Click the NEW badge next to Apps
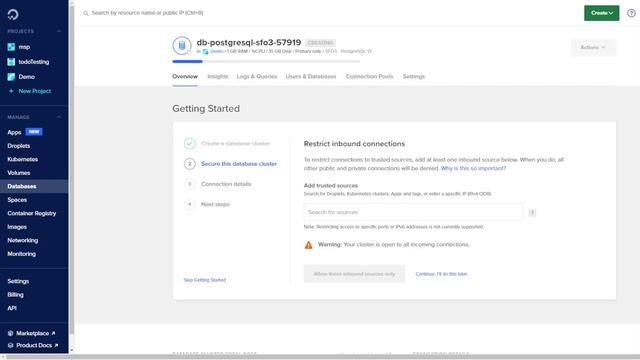The height and width of the screenshot is (360, 640). tap(34, 132)
